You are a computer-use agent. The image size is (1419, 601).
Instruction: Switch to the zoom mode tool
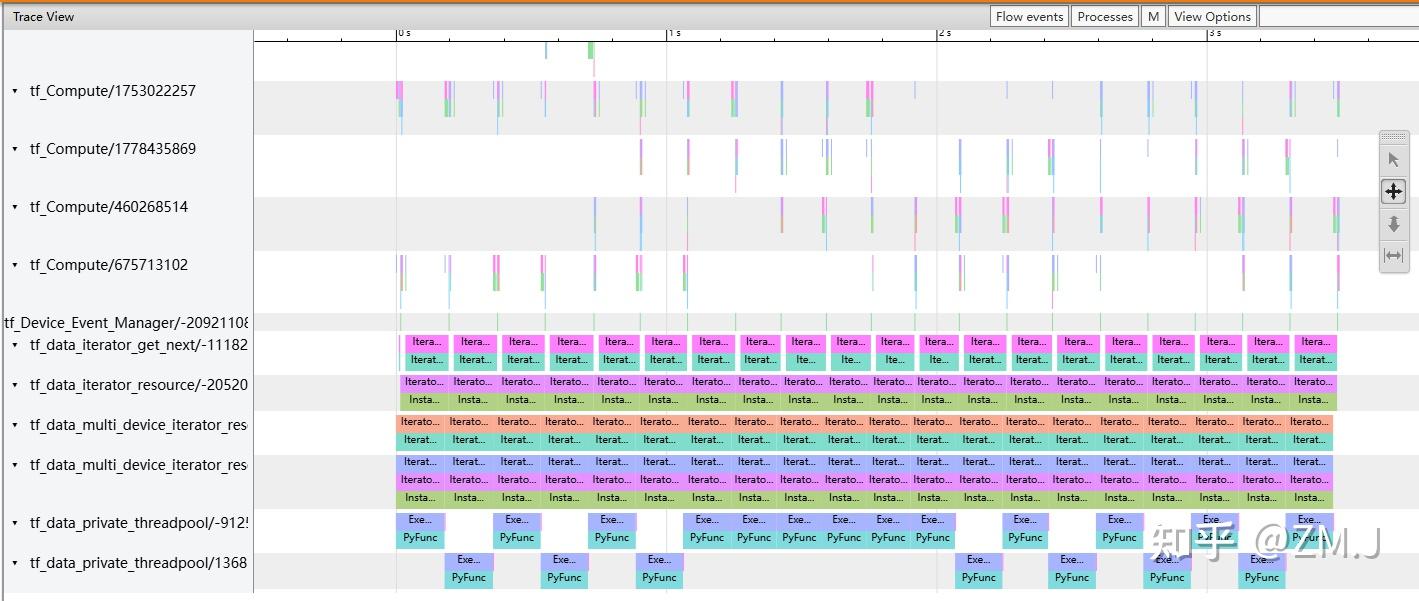[x=1394, y=224]
